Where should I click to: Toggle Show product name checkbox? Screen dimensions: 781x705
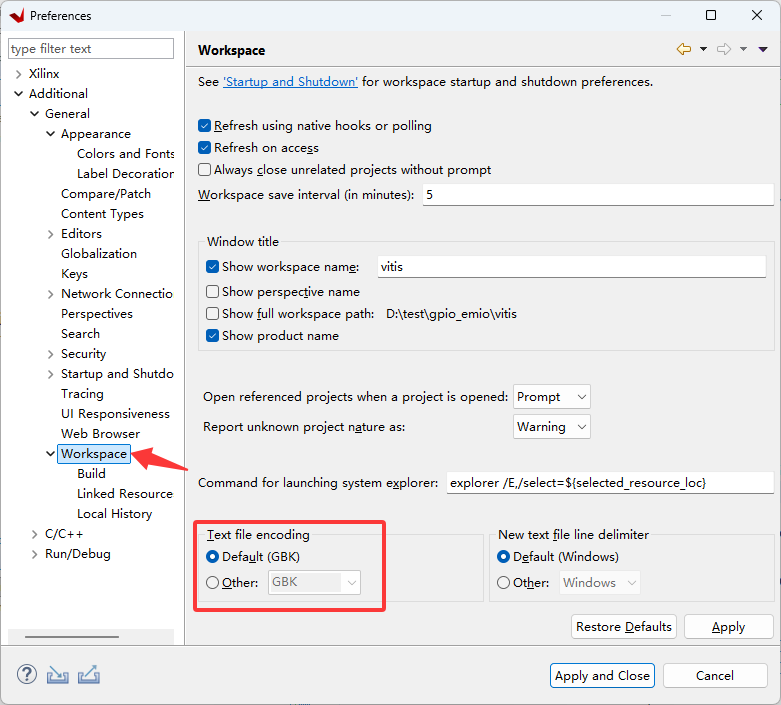[x=212, y=335]
